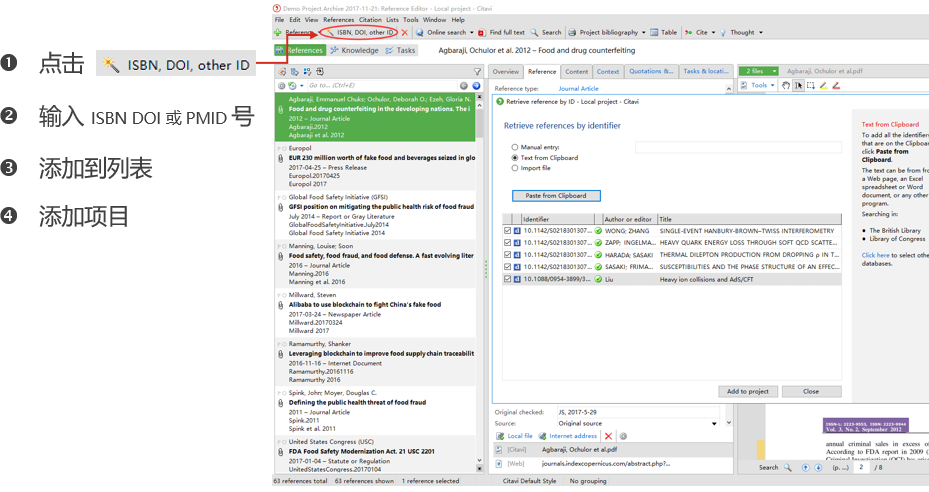The height and width of the screenshot is (492, 929).
Task: Switch to the Overview tab
Action: point(505,72)
